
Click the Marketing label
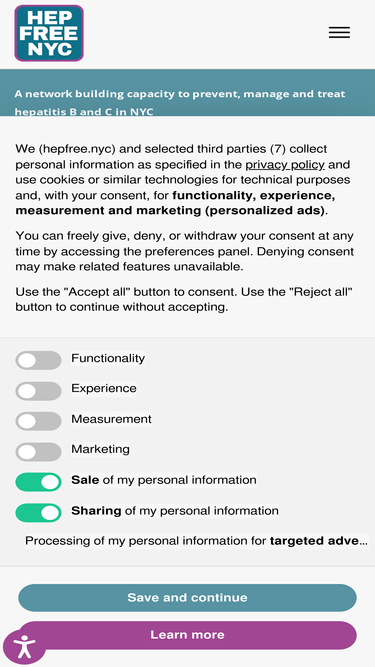[x=100, y=449]
